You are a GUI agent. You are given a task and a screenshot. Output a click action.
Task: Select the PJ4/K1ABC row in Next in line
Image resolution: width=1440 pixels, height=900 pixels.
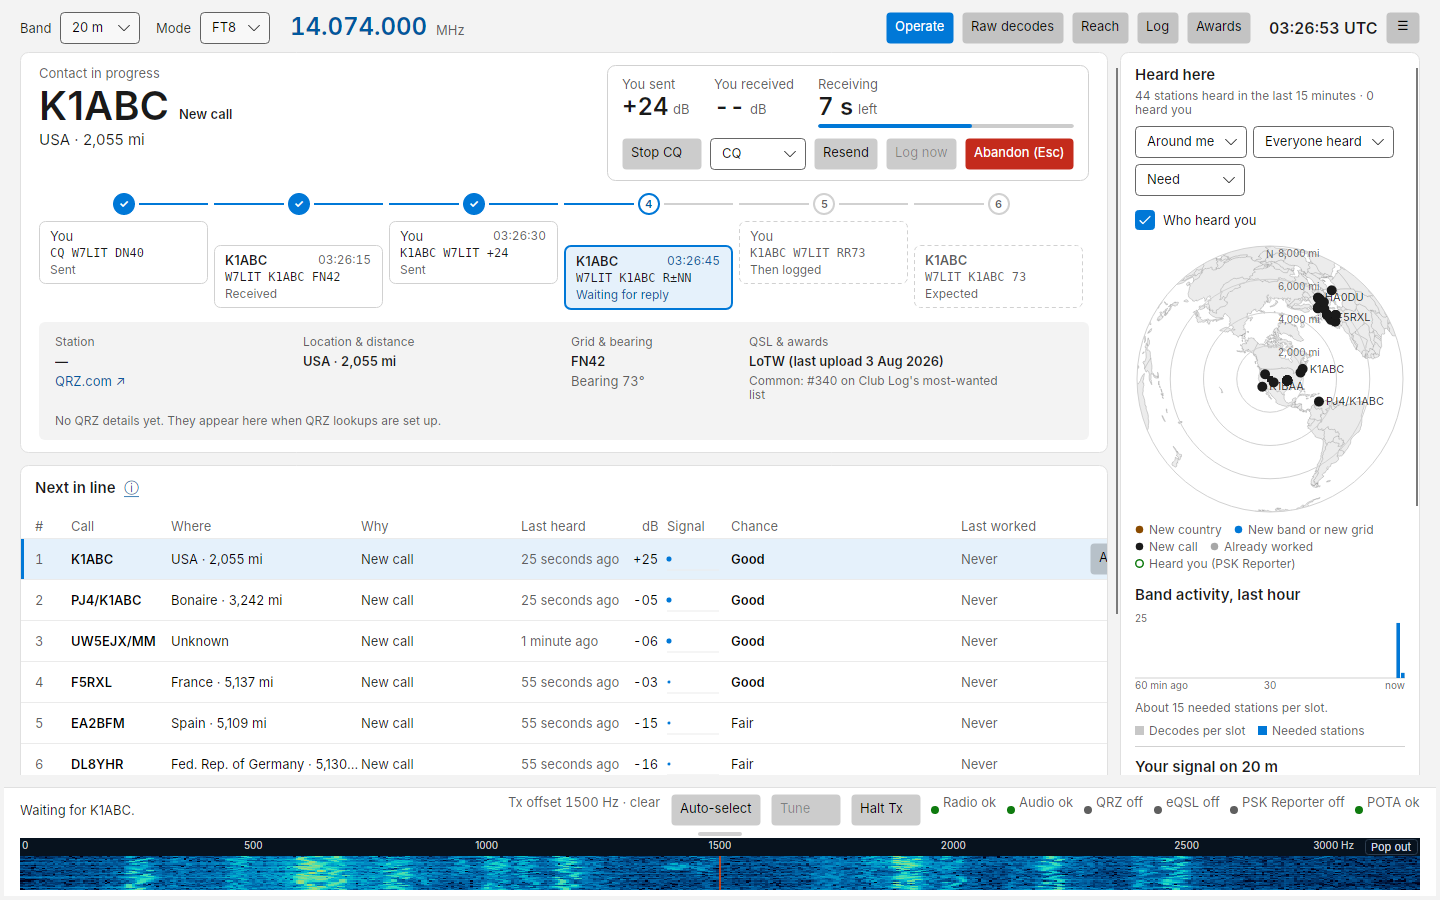pos(564,600)
